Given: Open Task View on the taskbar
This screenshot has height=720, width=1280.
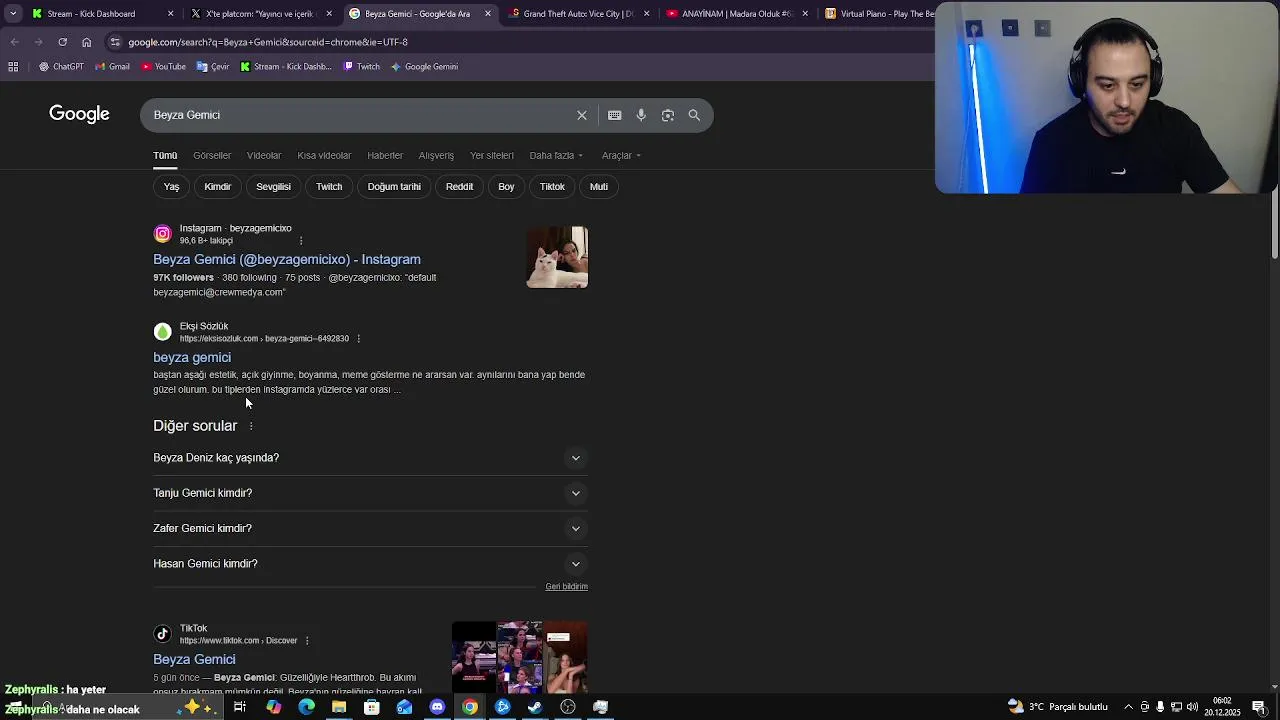Looking at the screenshot, I should 240,707.
